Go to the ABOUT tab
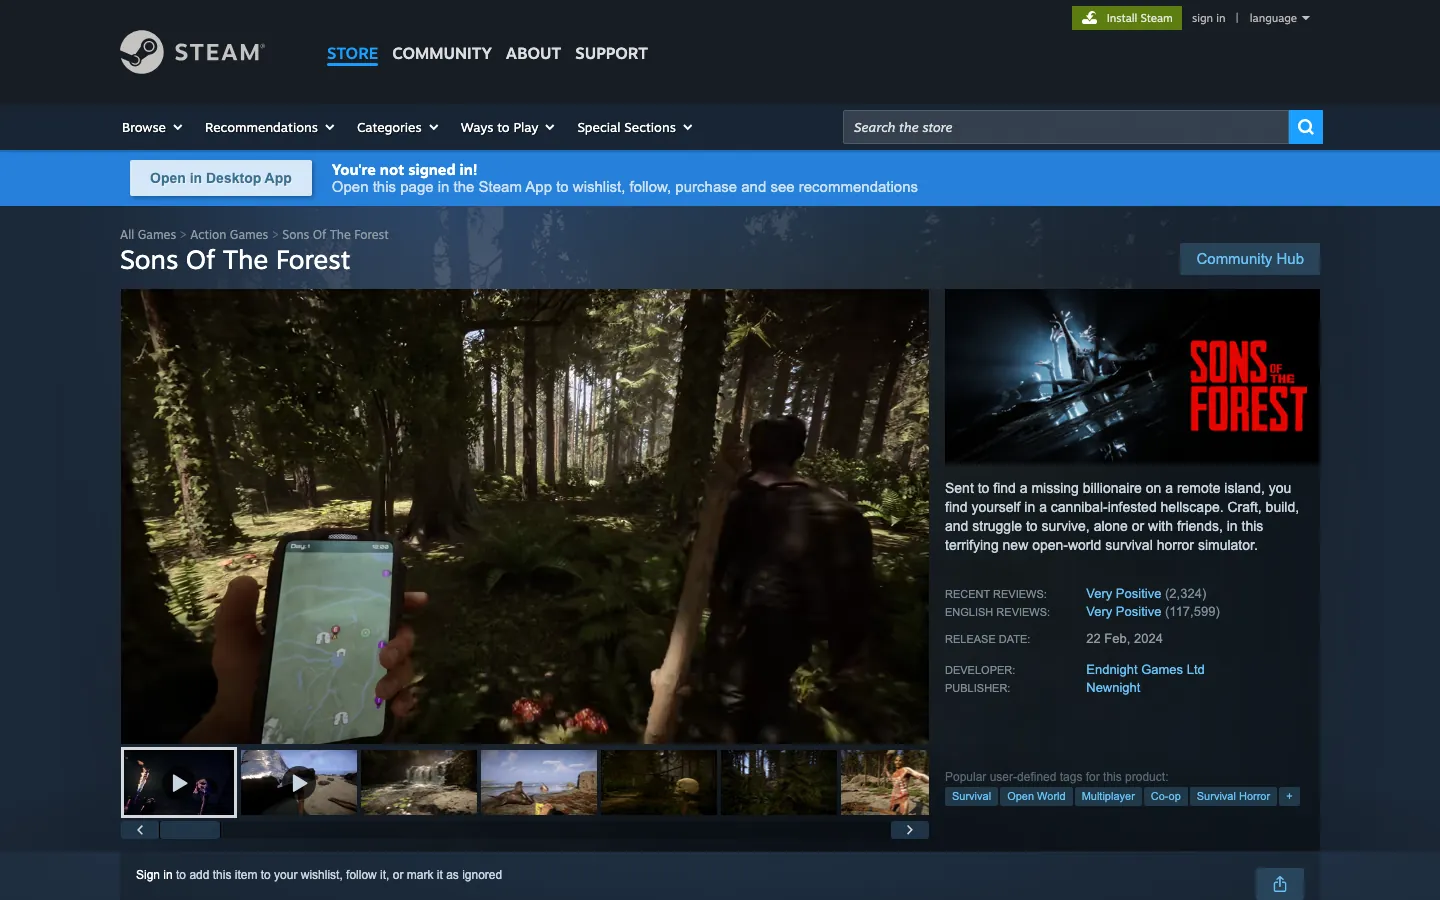1440x900 pixels. pos(533,54)
